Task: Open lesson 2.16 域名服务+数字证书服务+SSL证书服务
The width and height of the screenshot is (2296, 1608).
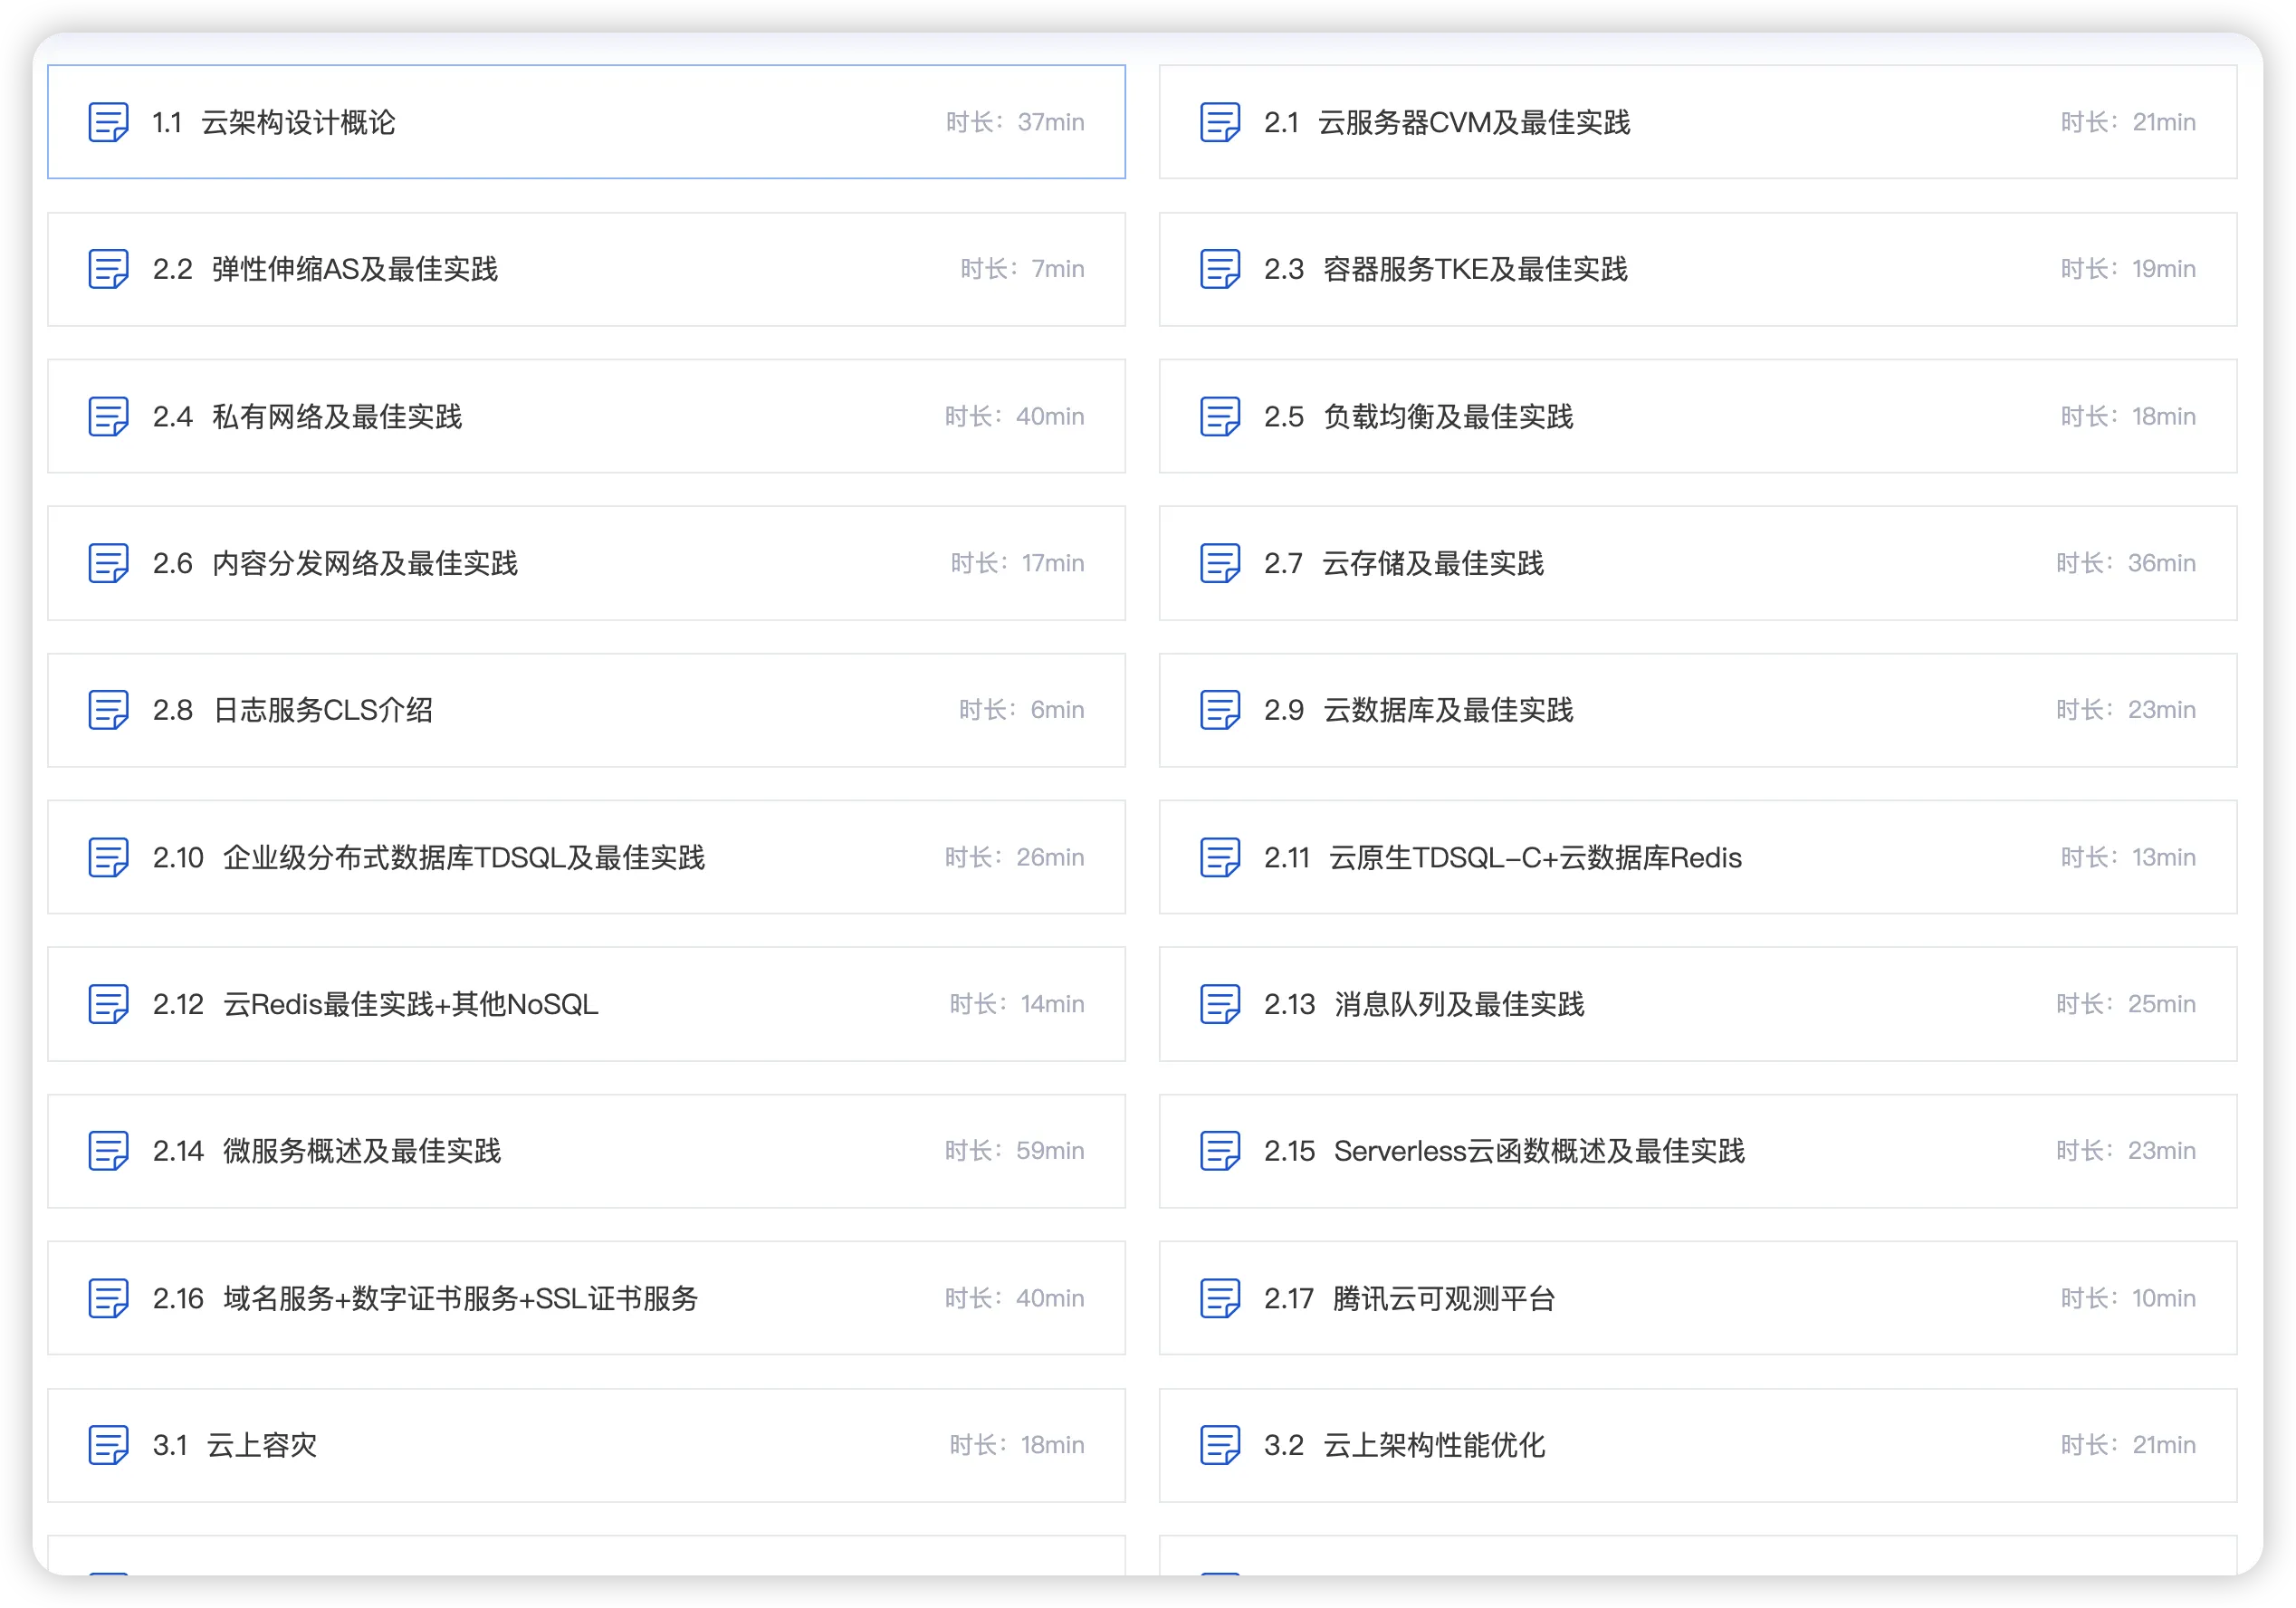Action: pos(586,1298)
